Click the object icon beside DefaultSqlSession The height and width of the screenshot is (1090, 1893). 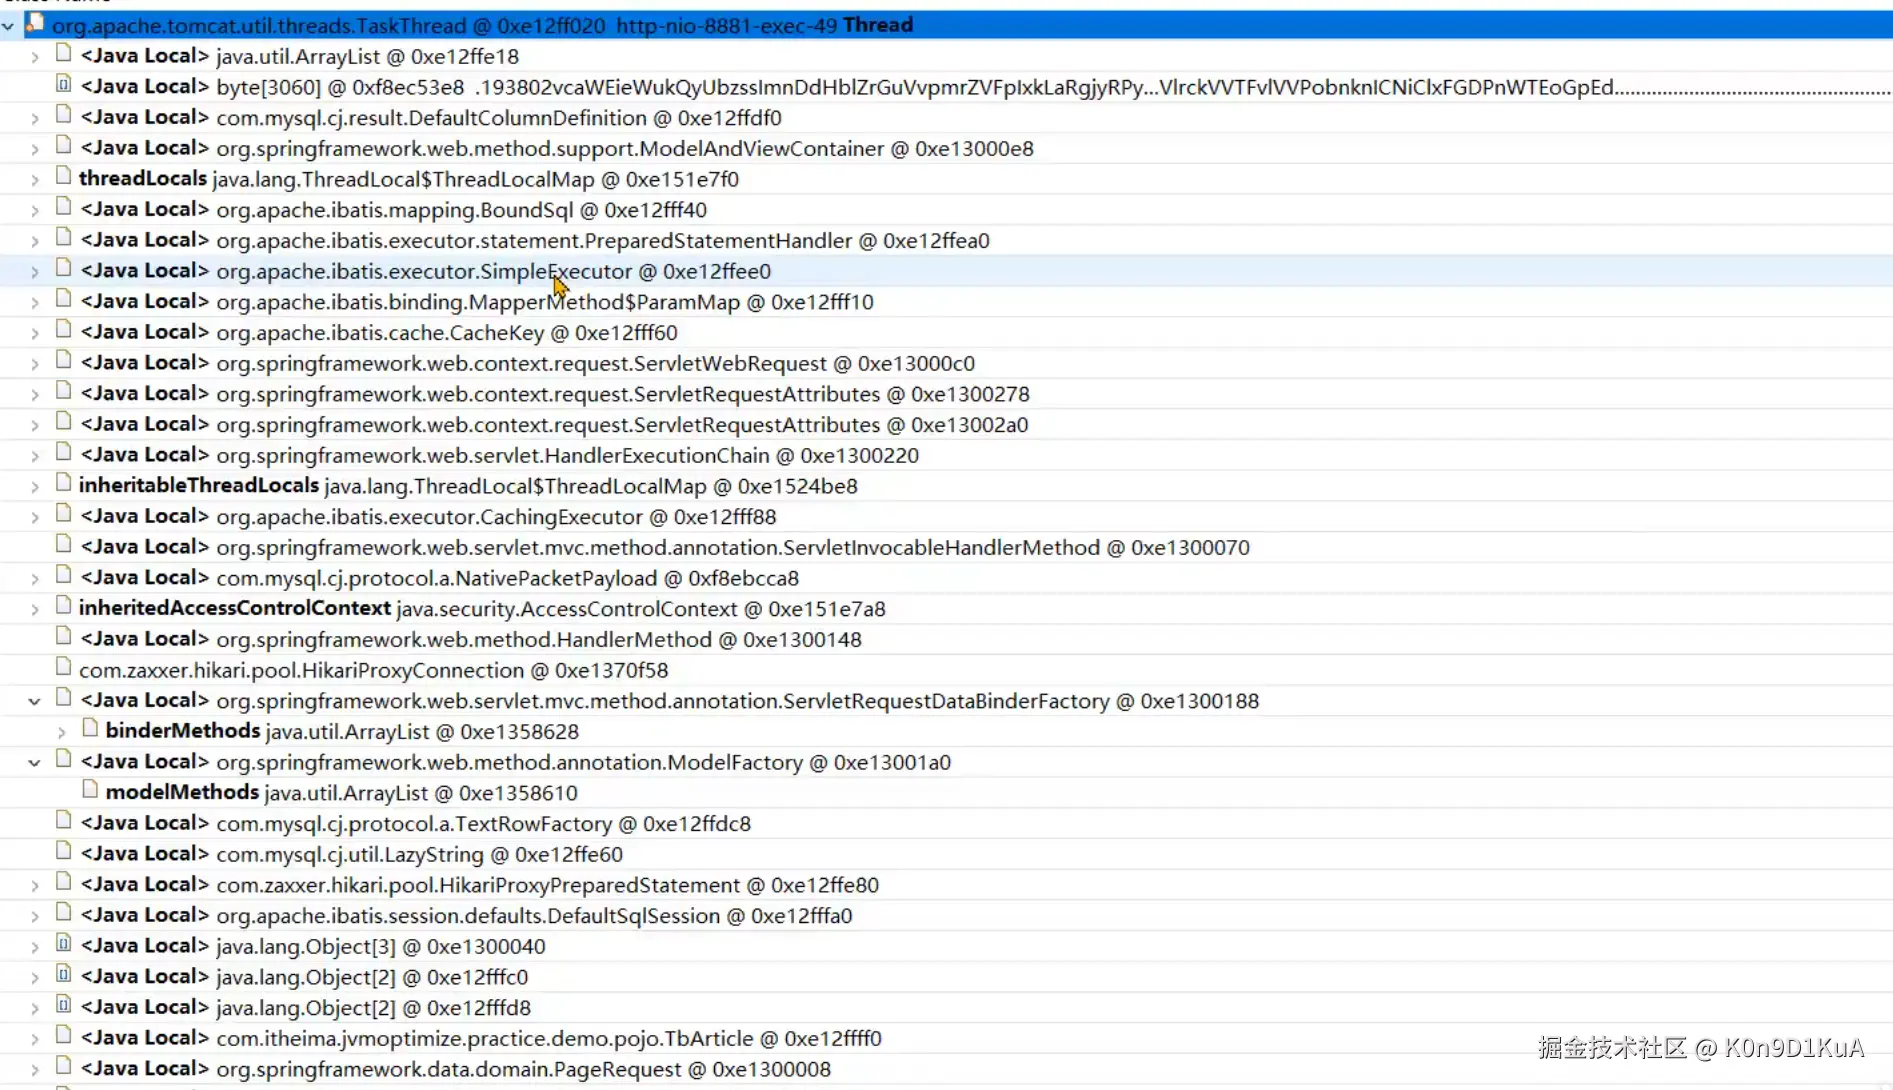[63, 912]
